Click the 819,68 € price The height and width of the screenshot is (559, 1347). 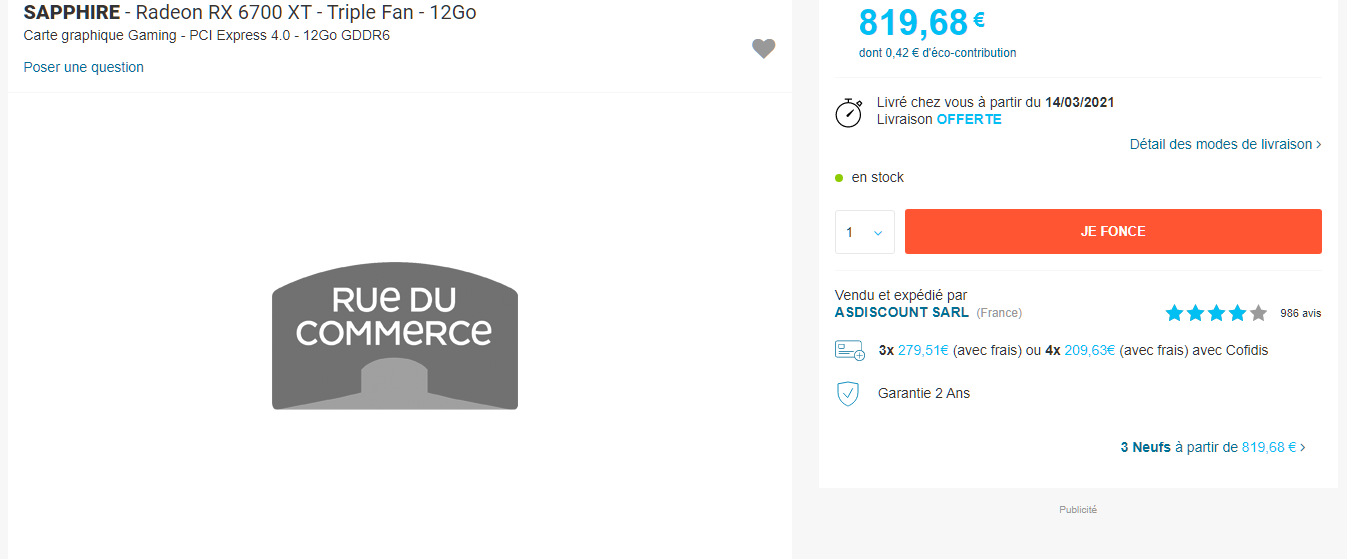tap(921, 22)
